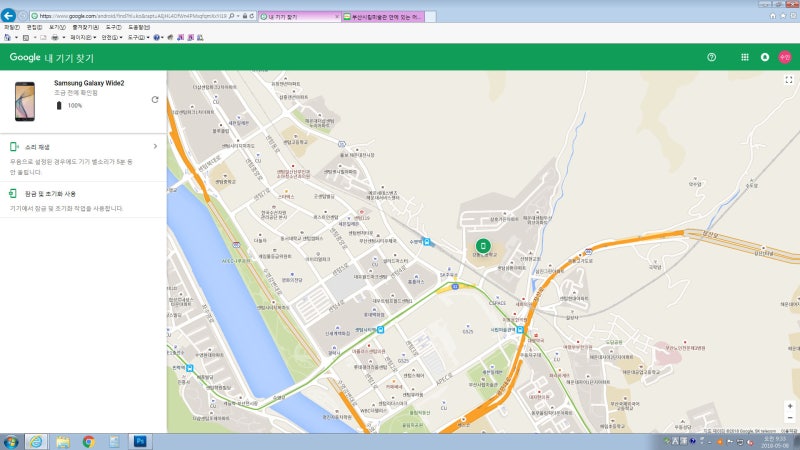
Task: Close the 내 기기 찾기 tab
Action: coord(336,16)
